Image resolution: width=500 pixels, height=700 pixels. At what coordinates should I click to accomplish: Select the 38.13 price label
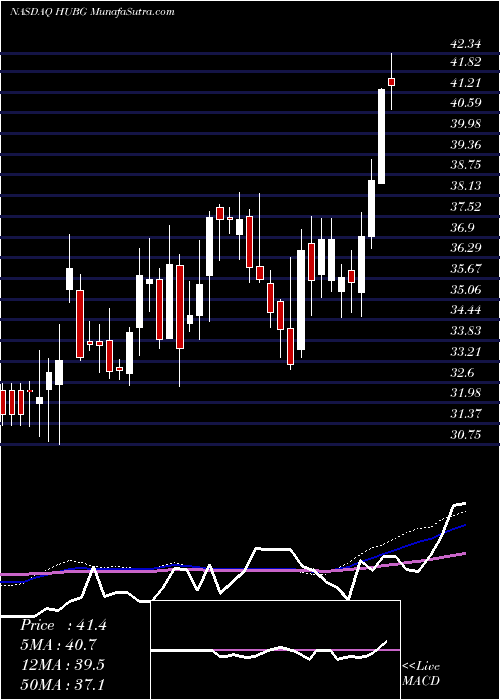point(466,186)
